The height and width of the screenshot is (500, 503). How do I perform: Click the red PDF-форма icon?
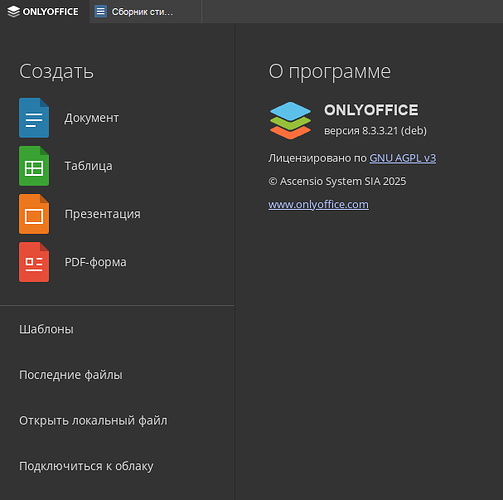coord(34,262)
